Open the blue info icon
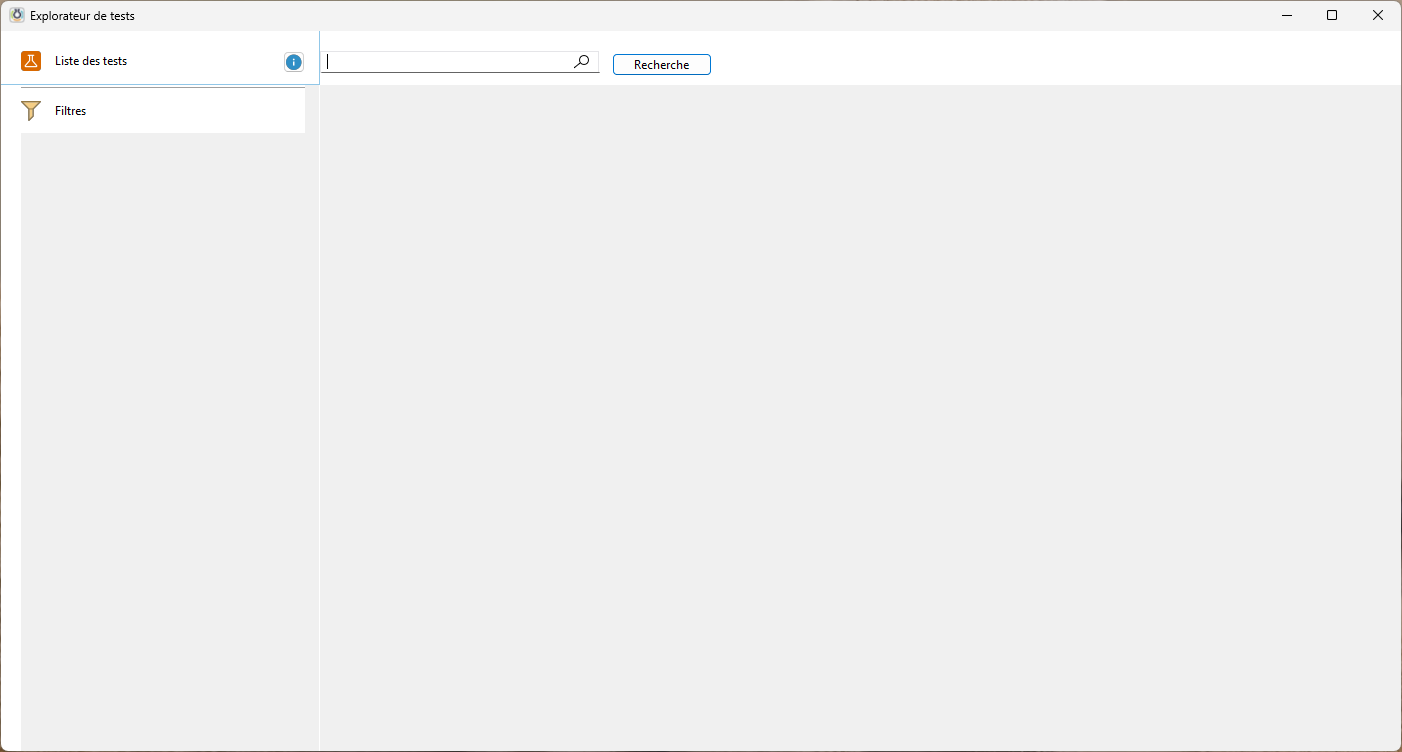Image resolution: width=1402 pixels, height=752 pixels. (x=293, y=62)
